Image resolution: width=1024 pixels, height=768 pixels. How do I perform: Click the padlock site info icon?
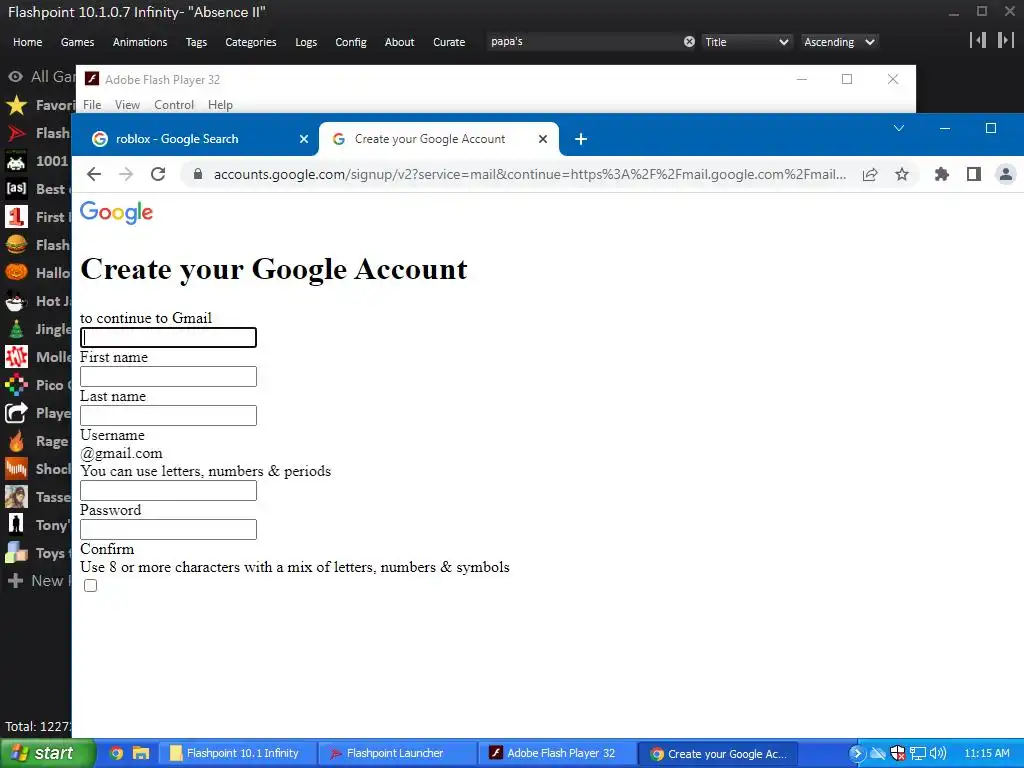click(198, 174)
